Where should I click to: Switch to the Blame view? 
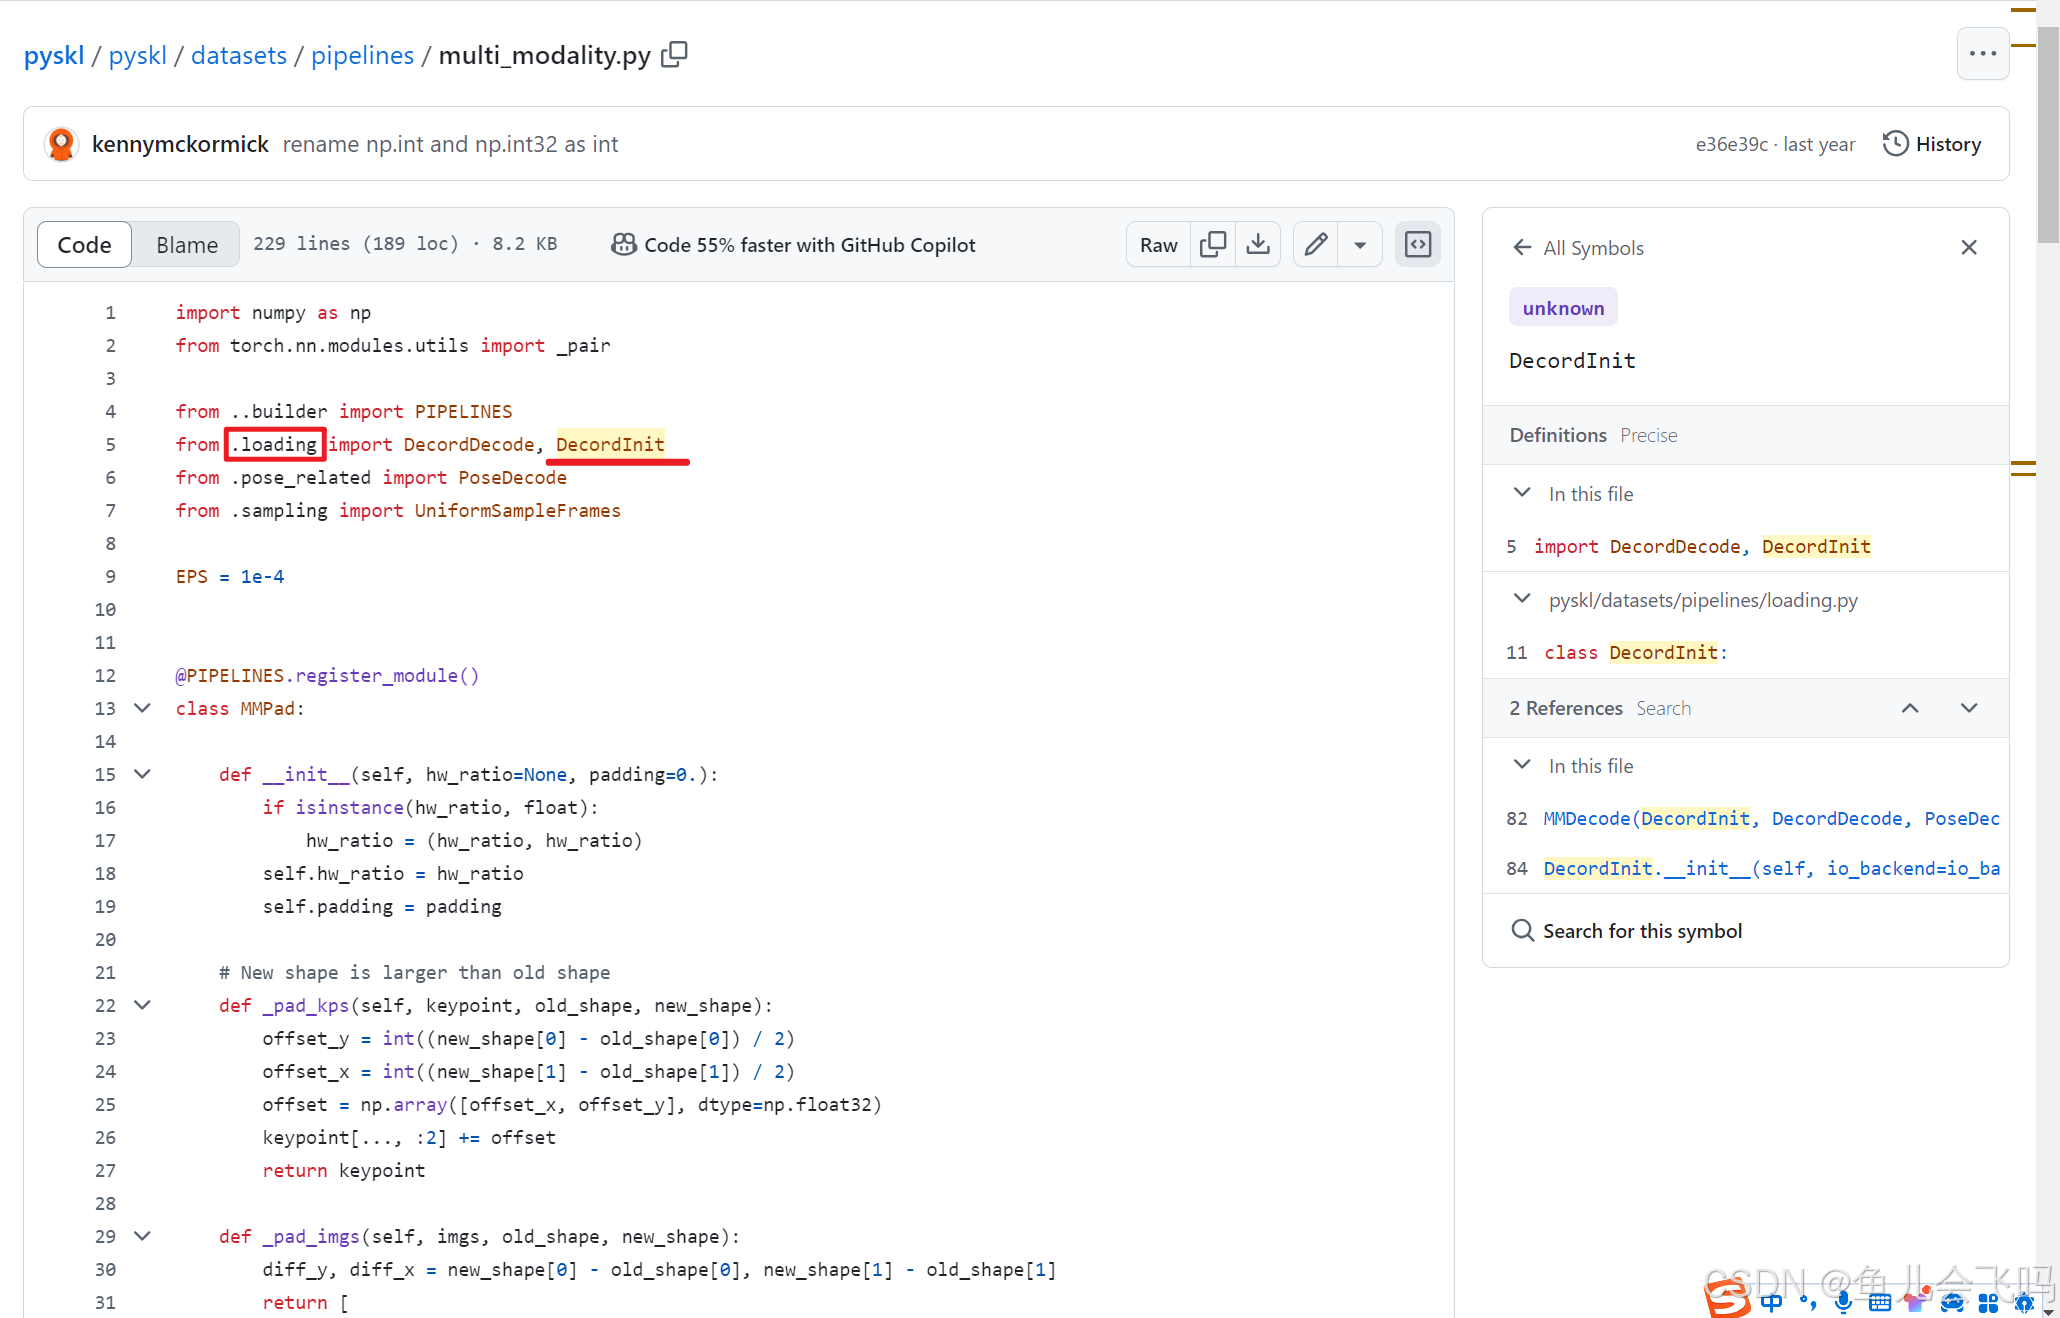(187, 245)
